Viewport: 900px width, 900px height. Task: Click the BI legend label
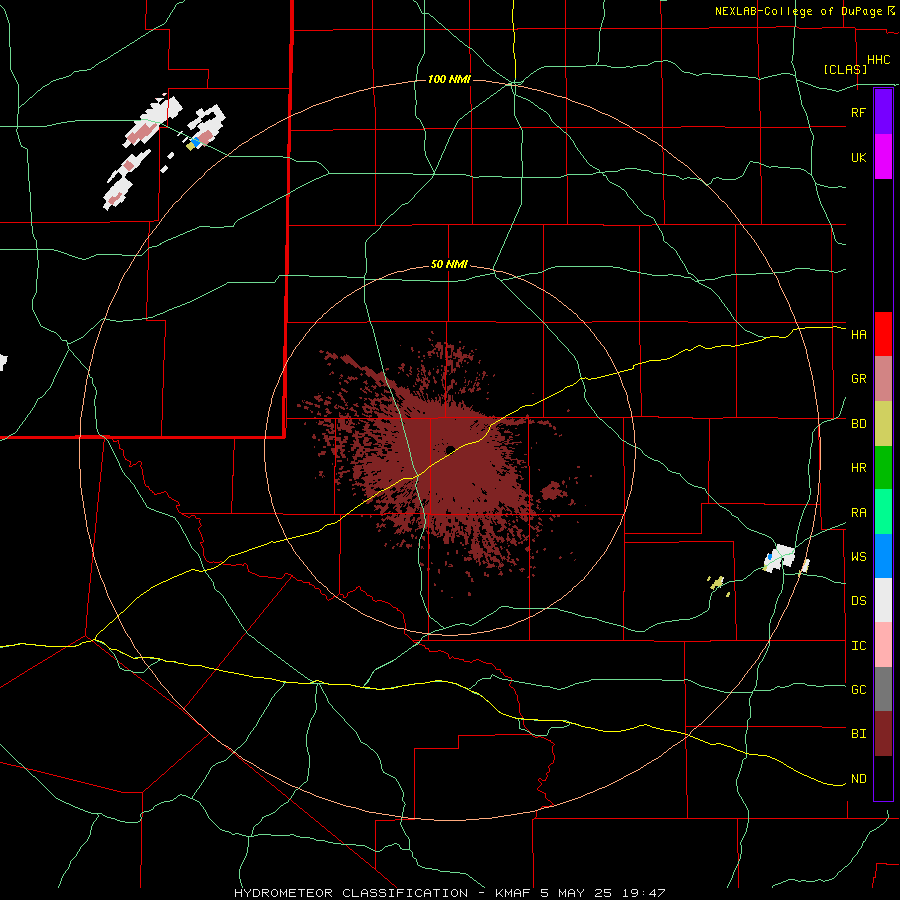click(x=859, y=734)
